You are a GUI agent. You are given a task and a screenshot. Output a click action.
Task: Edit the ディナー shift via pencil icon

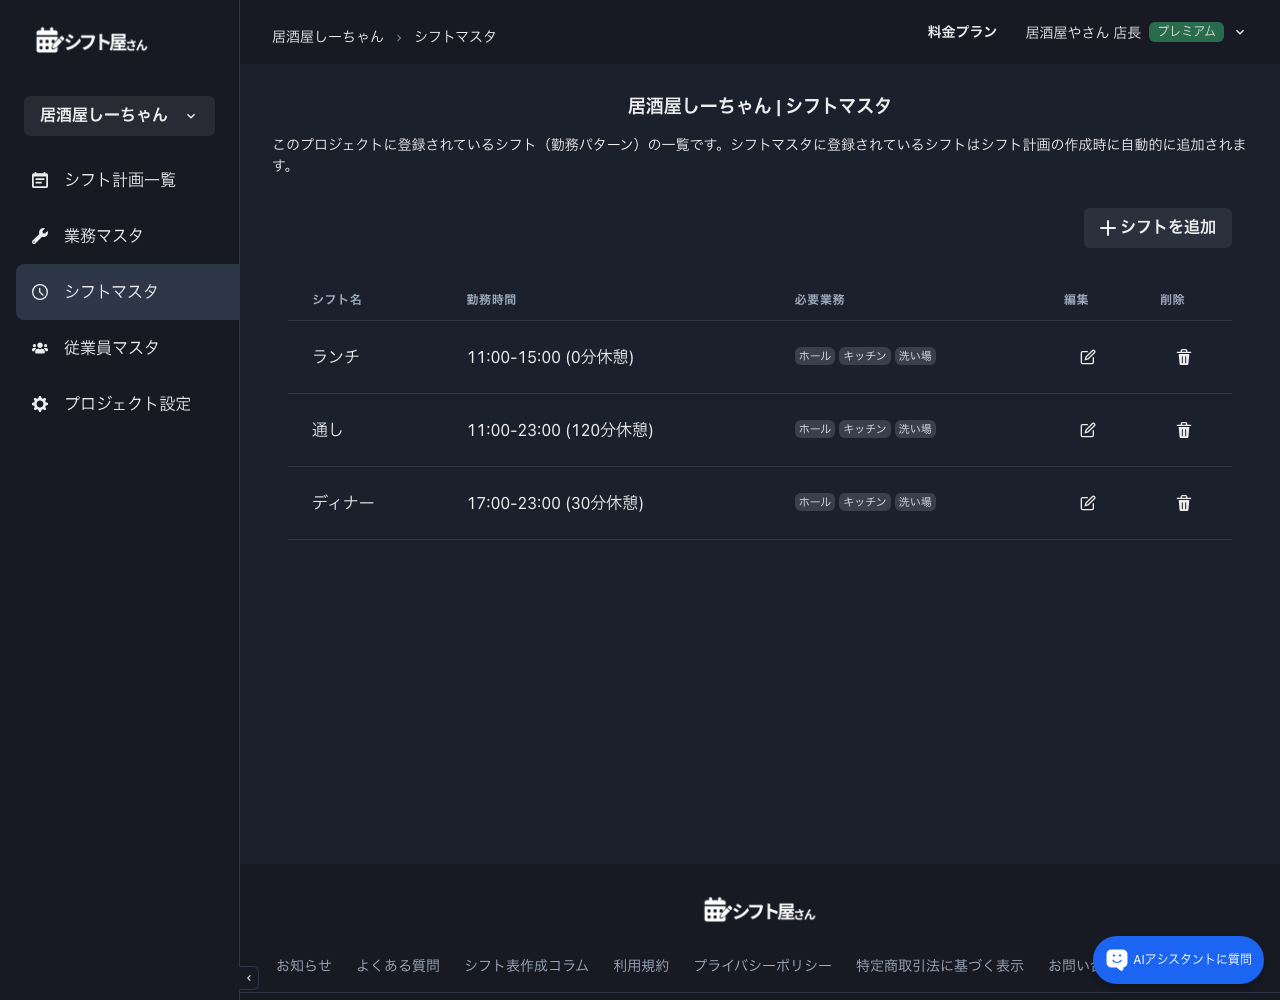[x=1088, y=503]
